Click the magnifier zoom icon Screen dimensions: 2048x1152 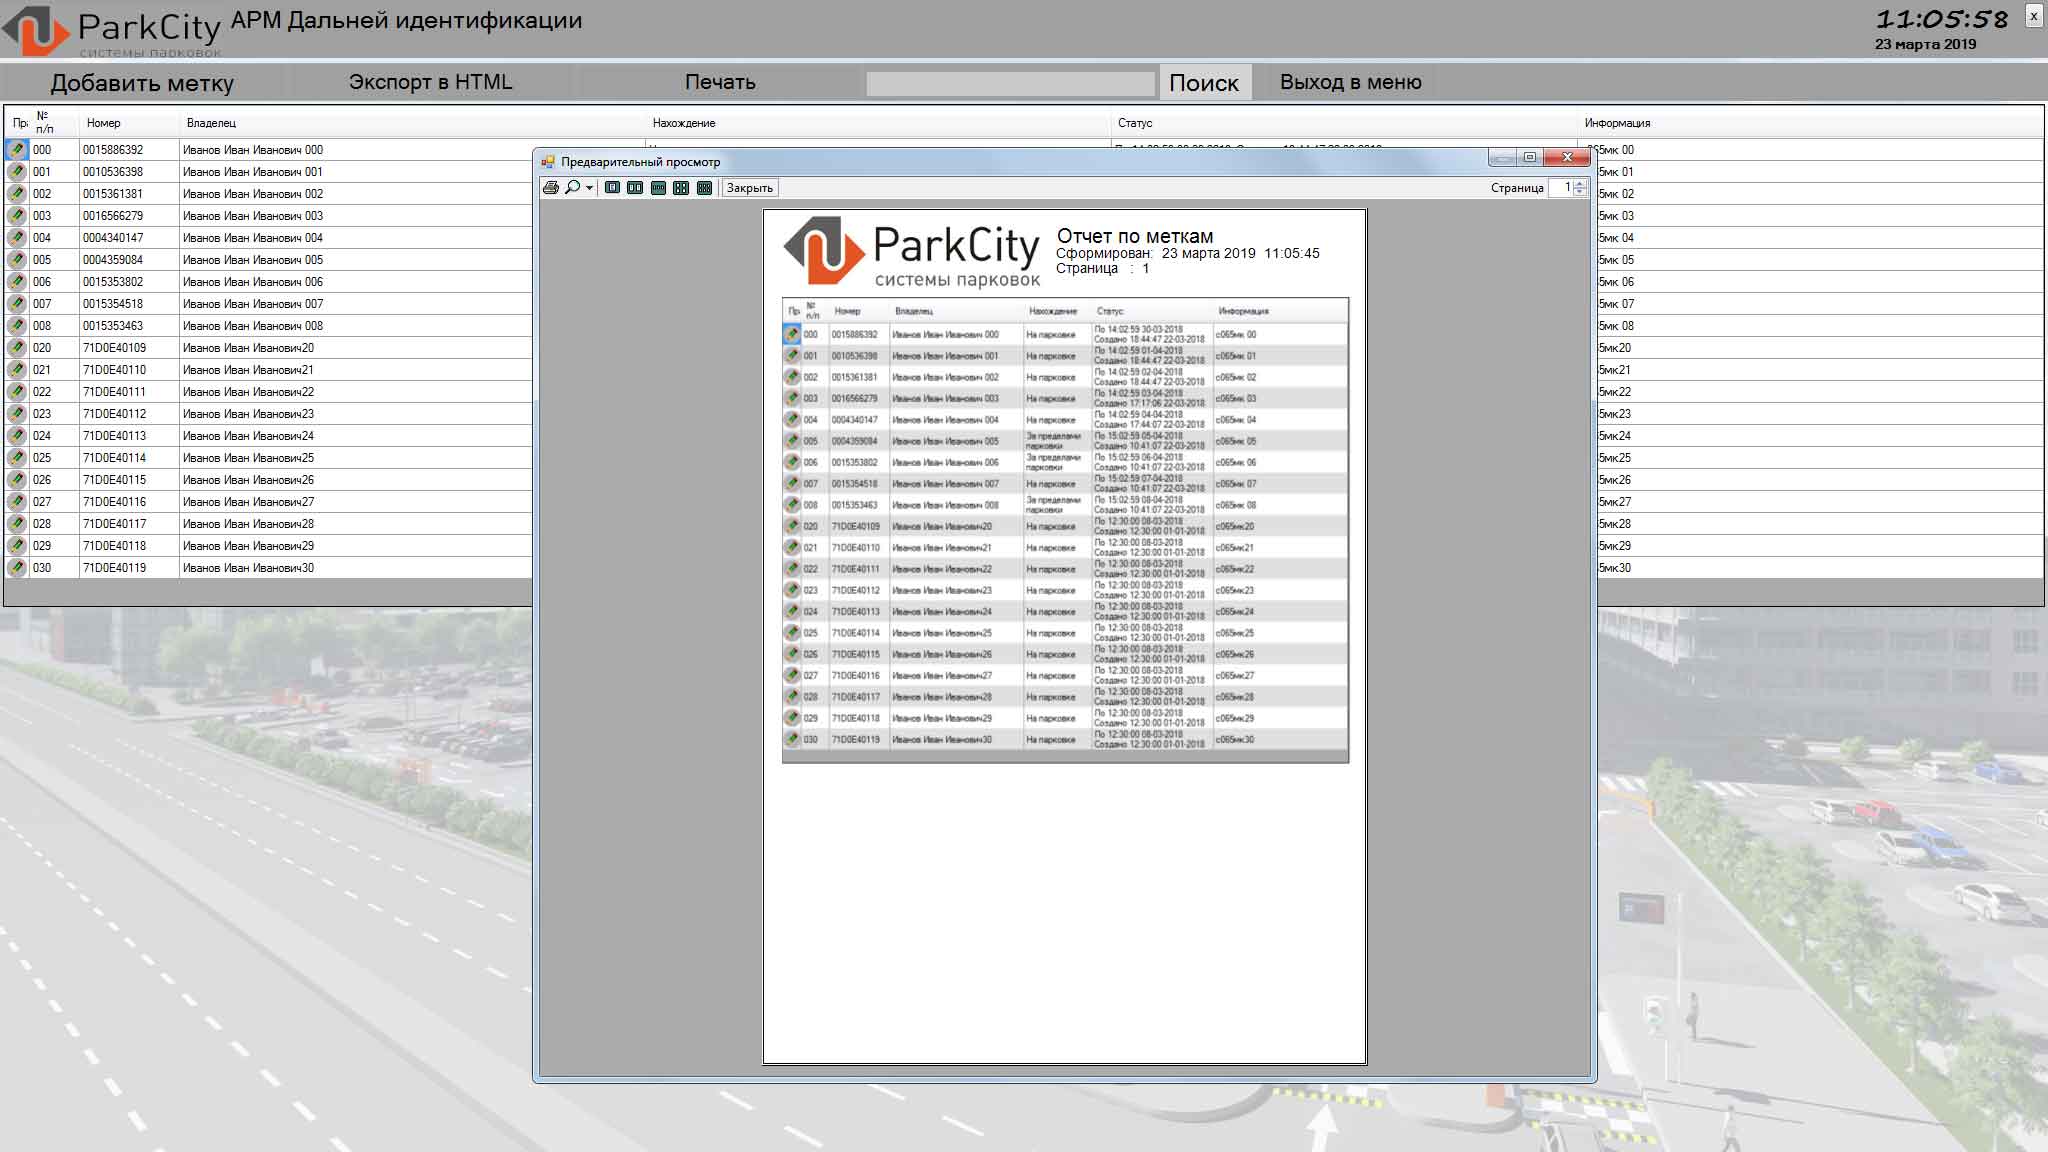(x=572, y=188)
